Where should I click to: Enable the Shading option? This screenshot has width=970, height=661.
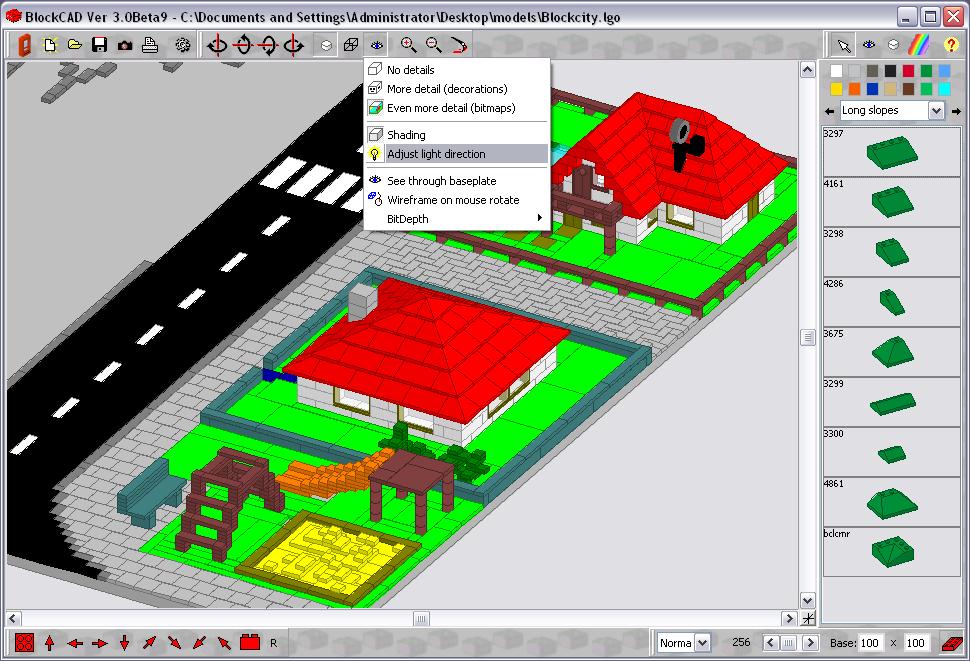[x=457, y=135]
